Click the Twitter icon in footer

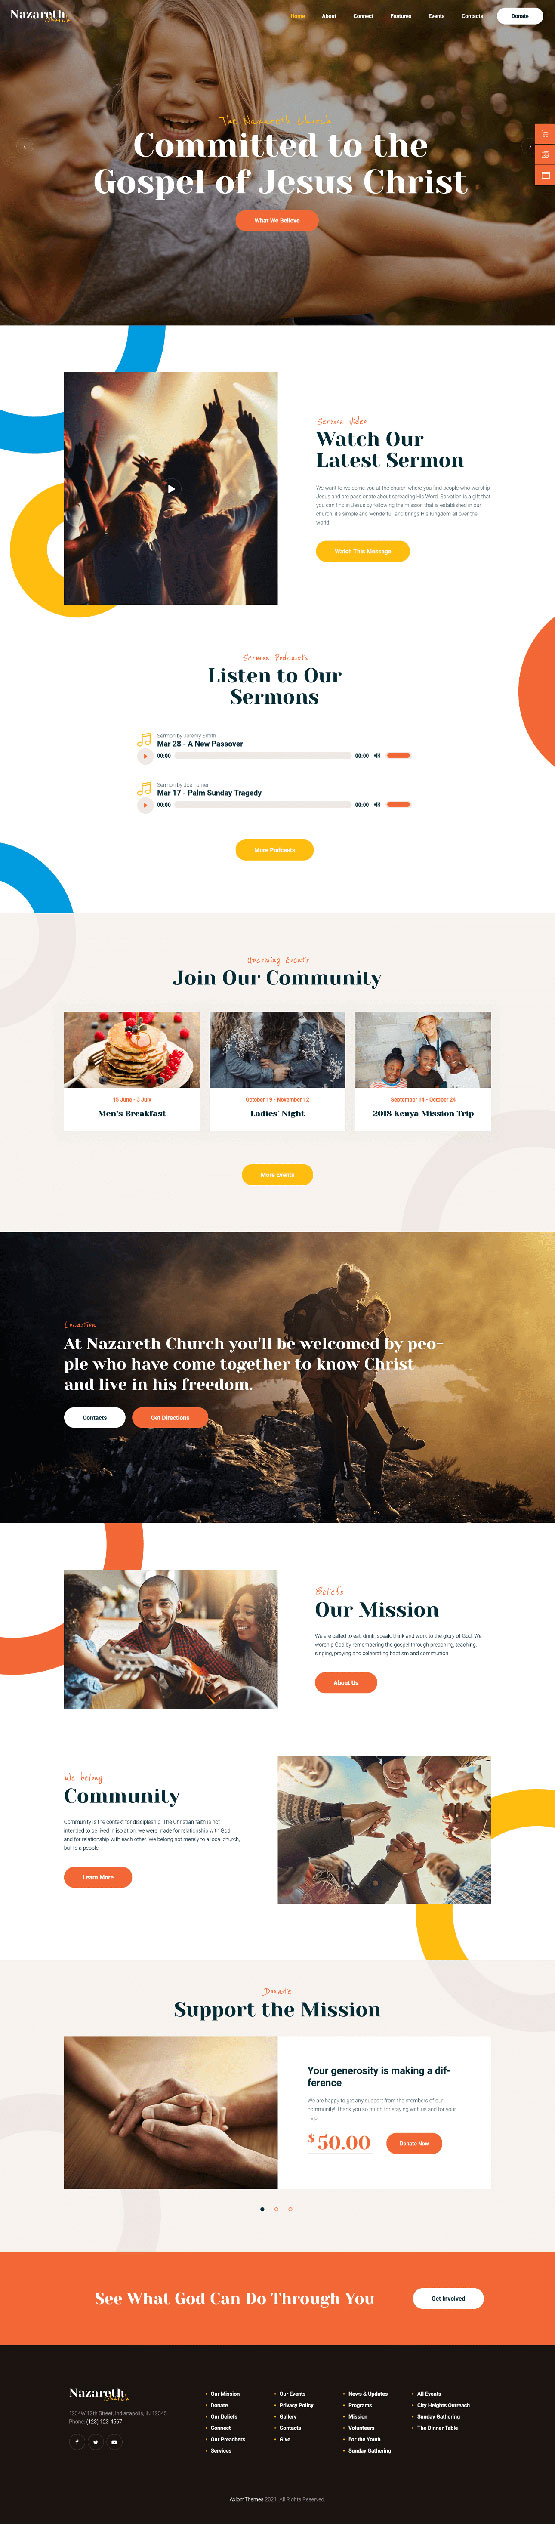point(96,2441)
